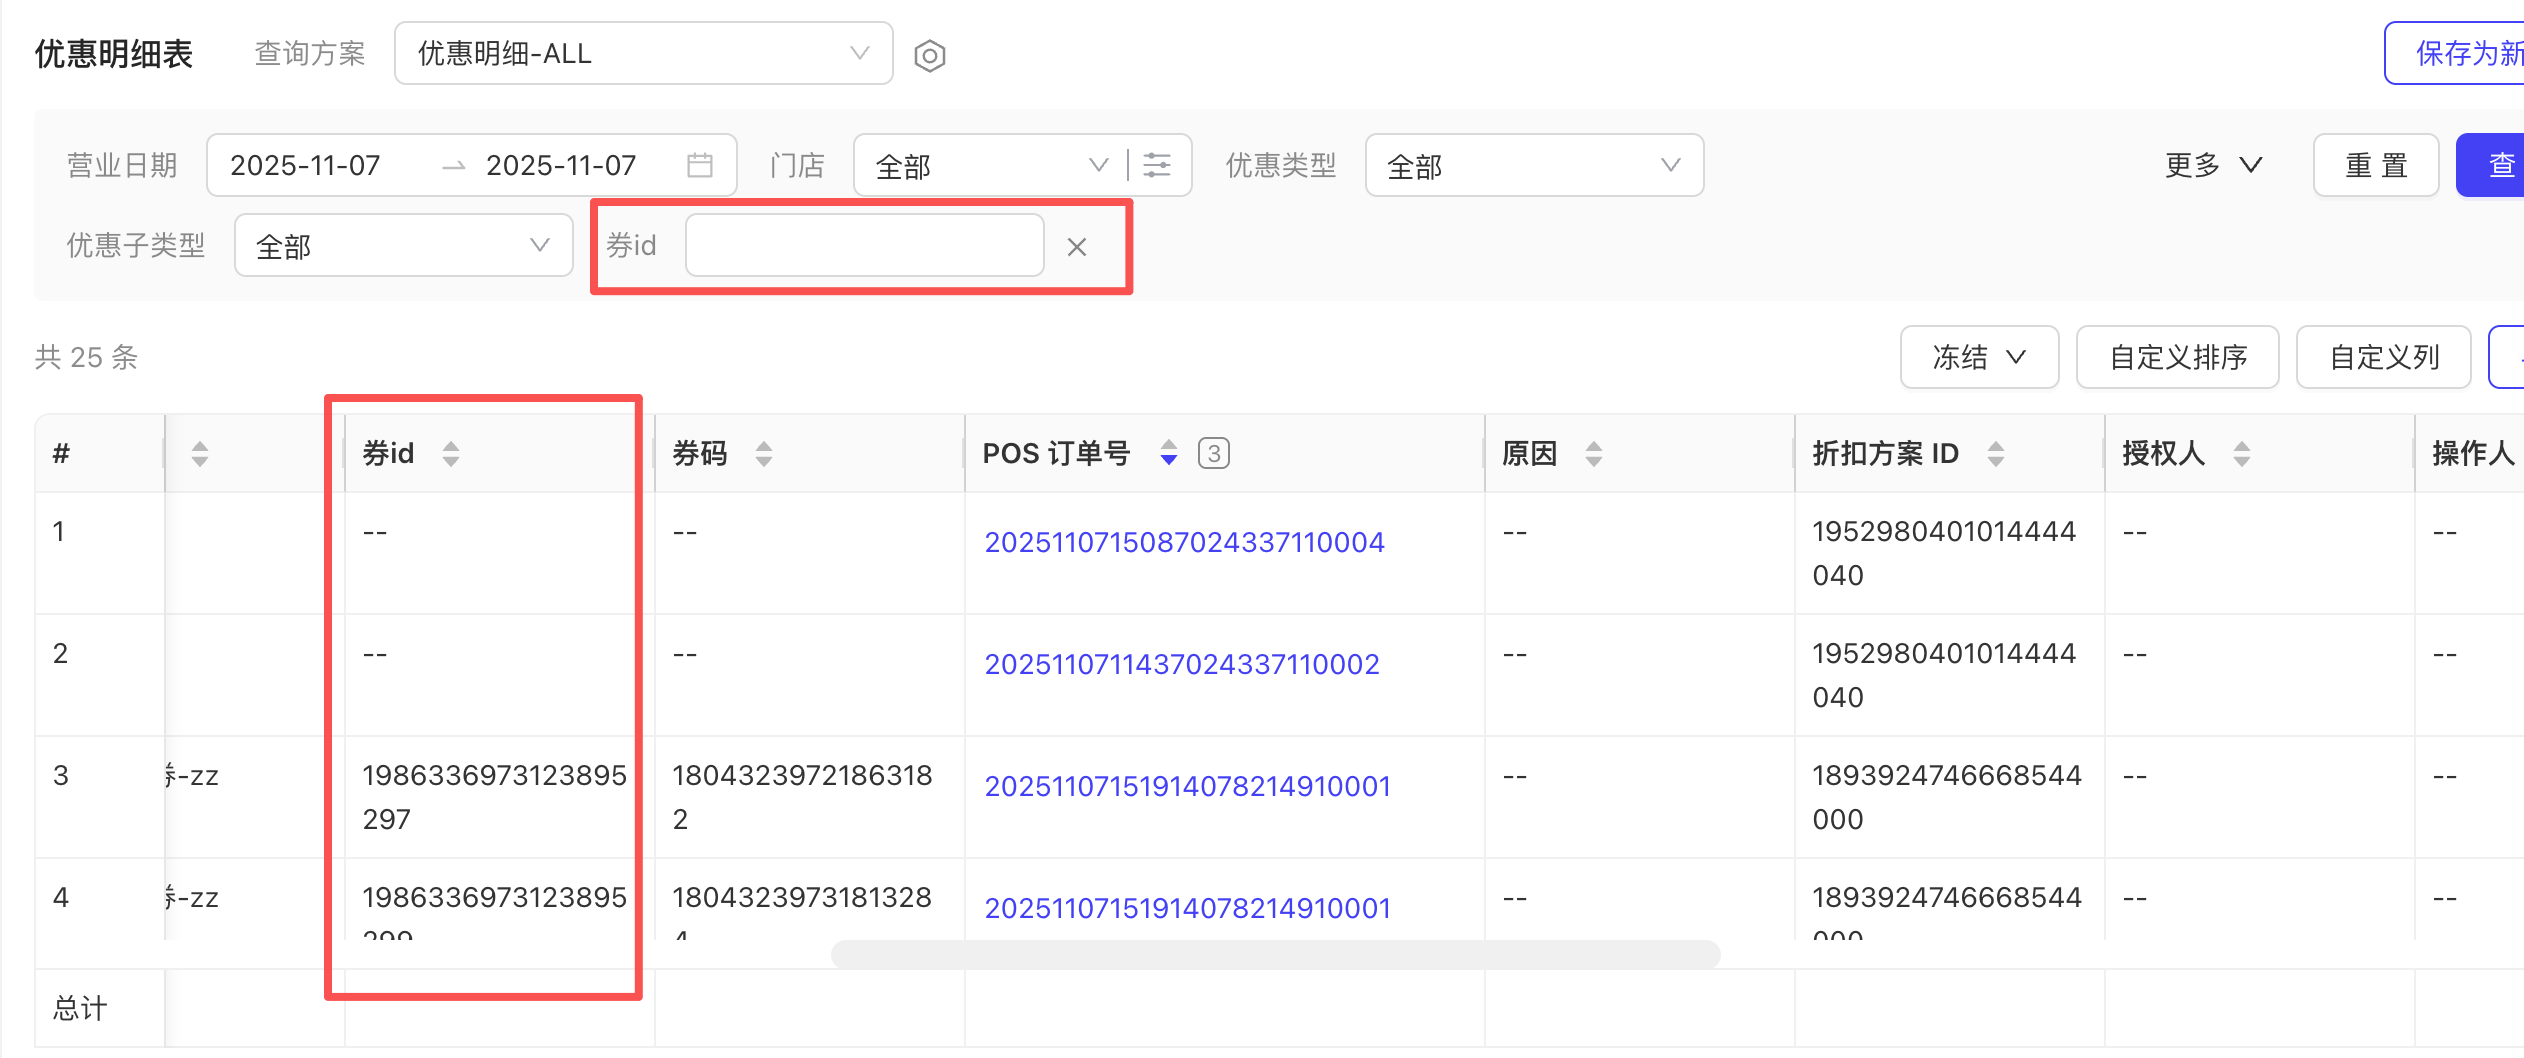Sort table by 折扣方案 ID column
This screenshot has width=2524, height=1058.
pos(1996,454)
